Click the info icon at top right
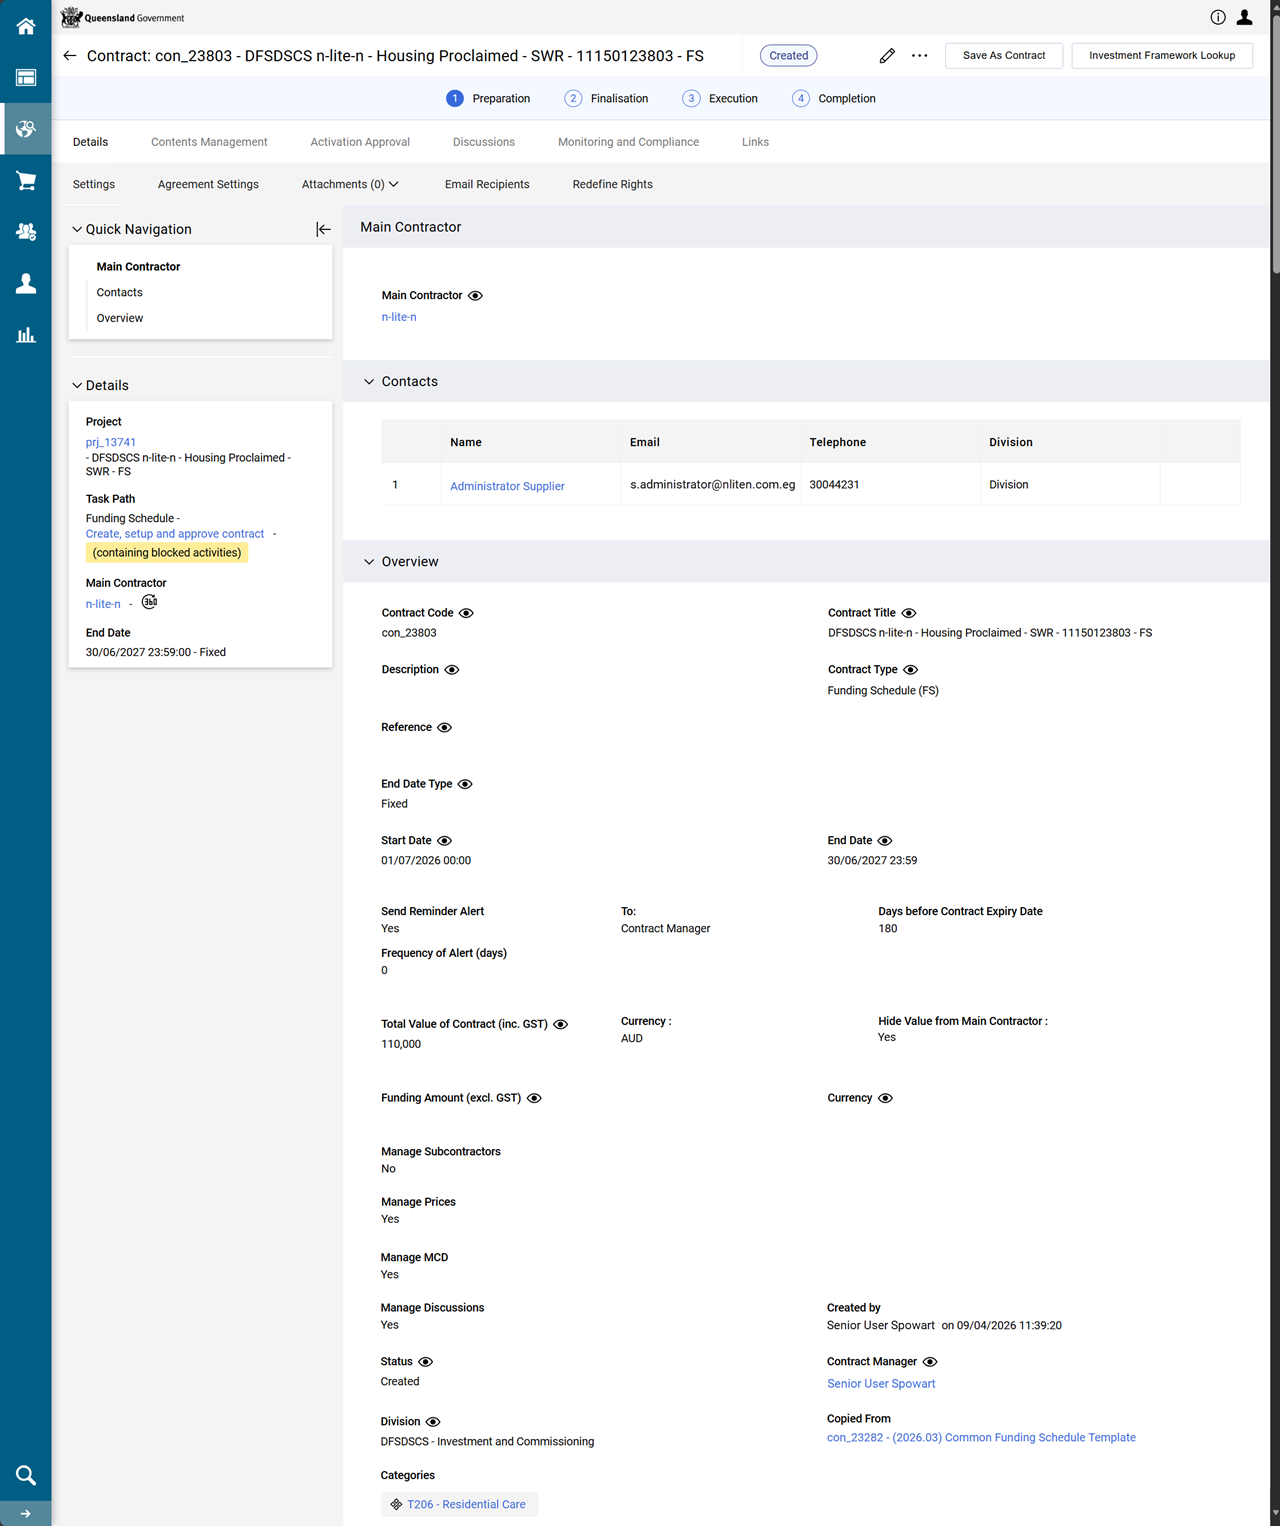This screenshot has width=1280, height=1526. click(1218, 17)
